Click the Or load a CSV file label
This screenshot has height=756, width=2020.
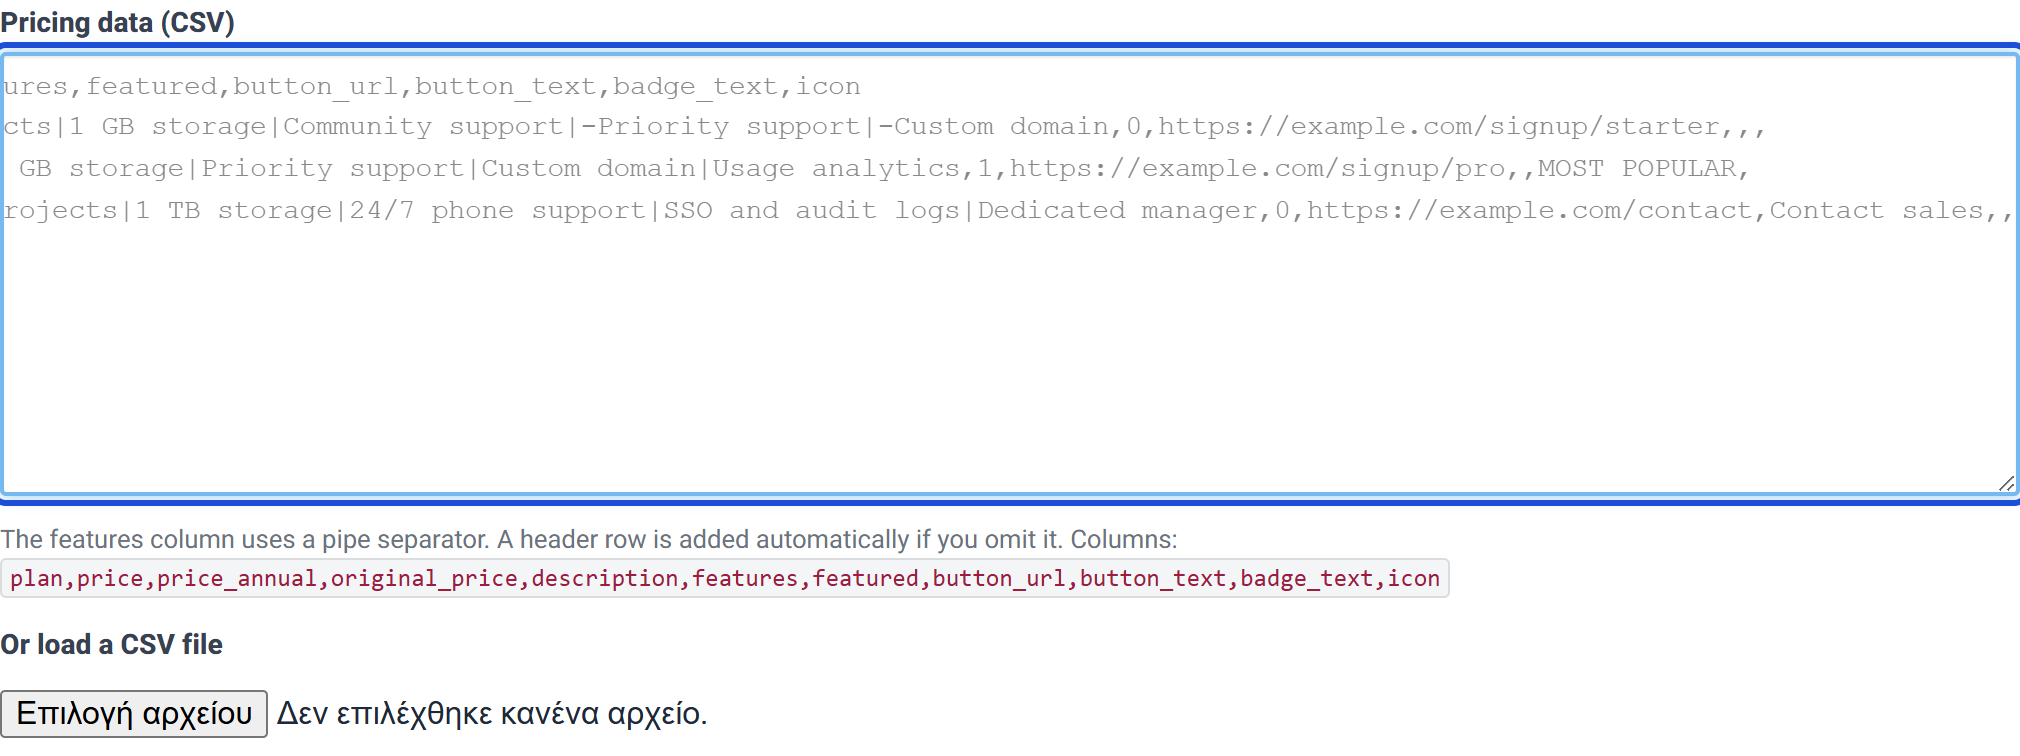pyautogui.click(x=111, y=644)
